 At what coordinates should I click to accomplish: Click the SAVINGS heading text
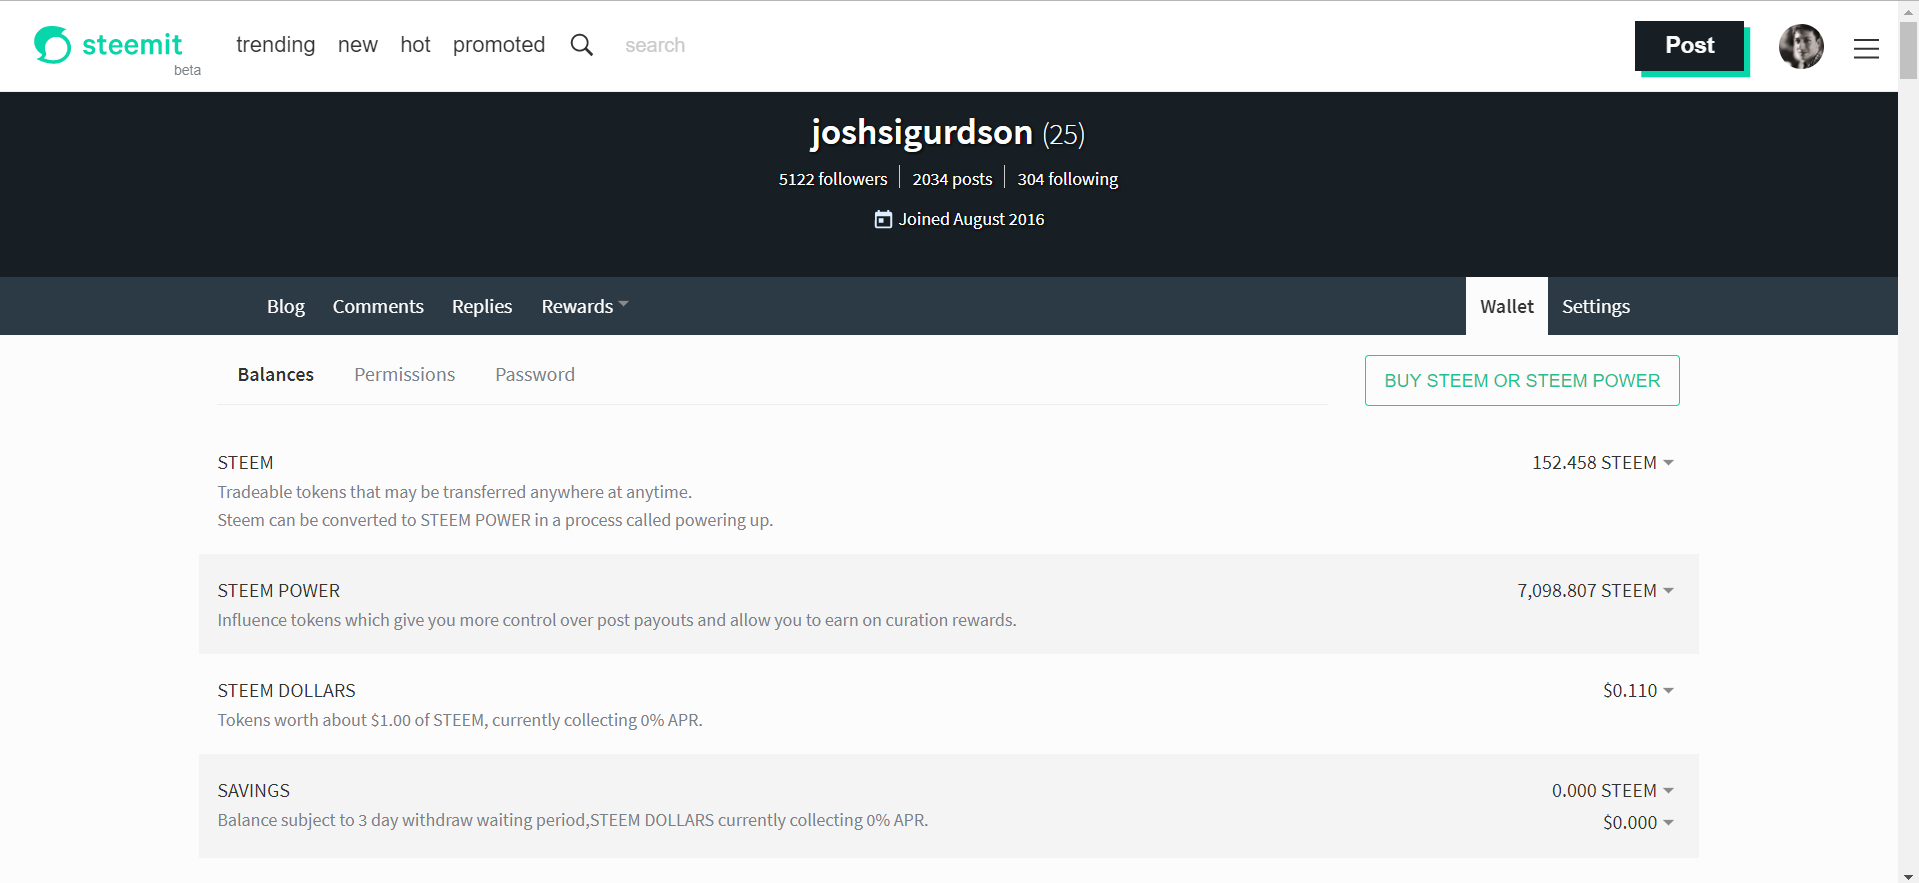[254, 791]
